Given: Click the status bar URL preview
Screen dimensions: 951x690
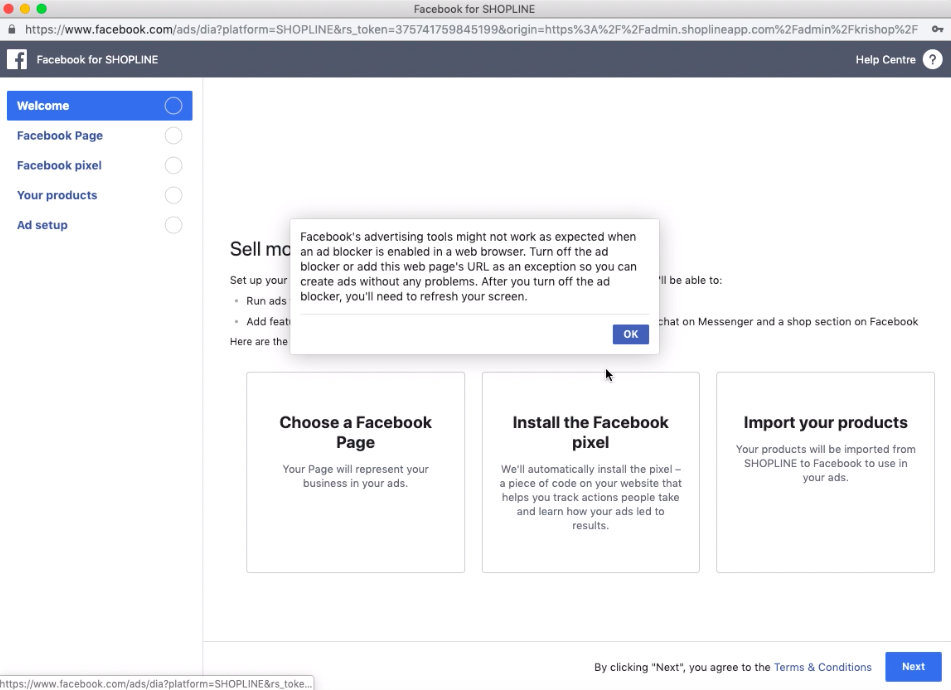Looking at the screenshot, I should pyautogui.click(x=156, y=683).
